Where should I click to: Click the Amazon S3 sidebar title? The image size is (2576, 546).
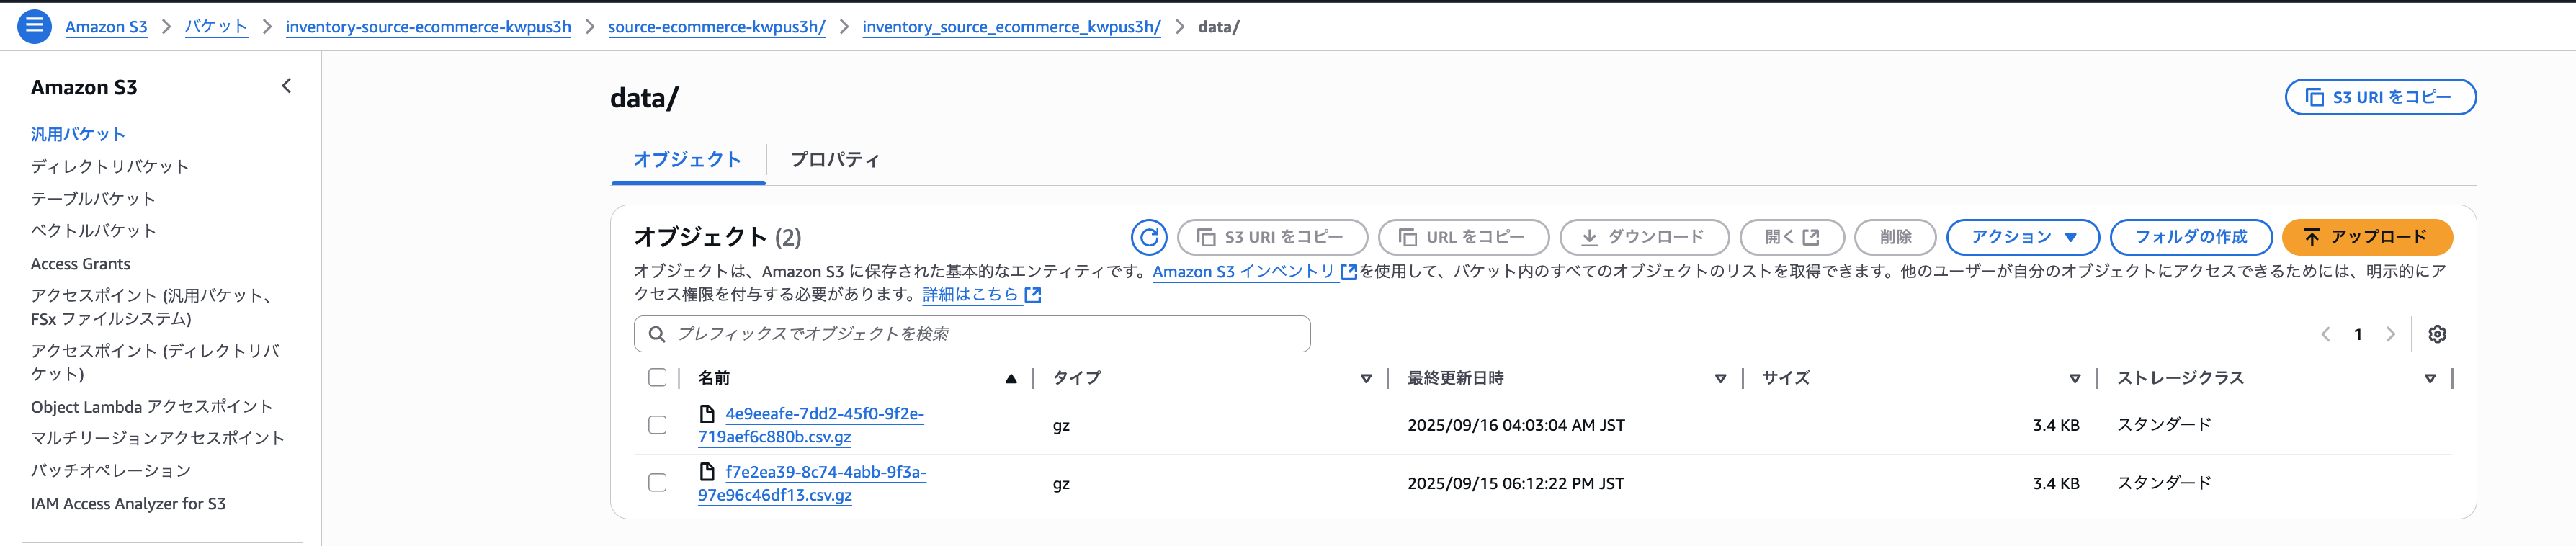pyautogui.click(x=84, y=87)
